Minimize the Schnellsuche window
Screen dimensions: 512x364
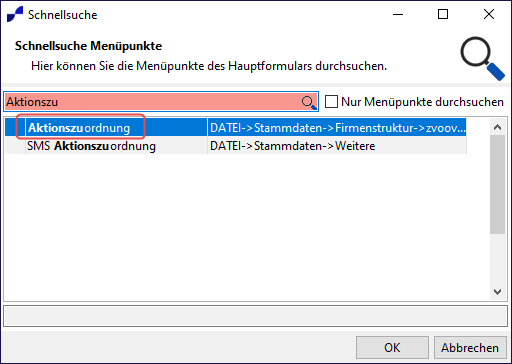[x=398, y=14]
